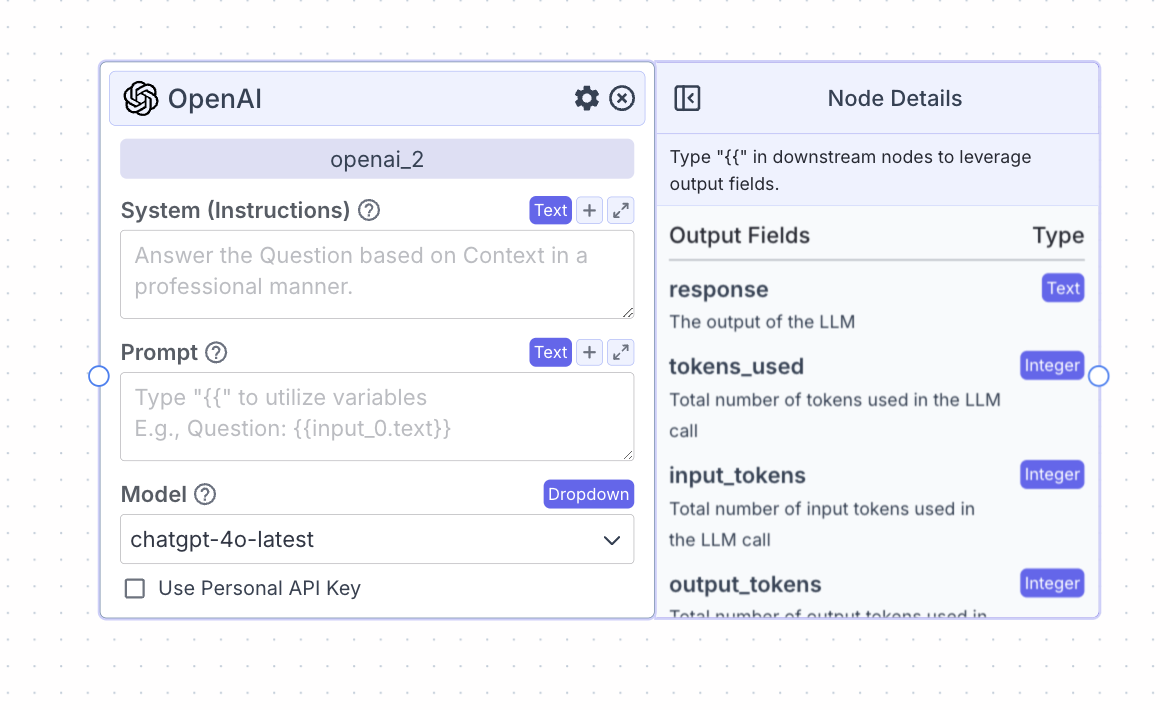Remove the OpenAI node with the X icon
Image resolution: width=1170 pixels, height=710 pixels.
tap(622, 98)
